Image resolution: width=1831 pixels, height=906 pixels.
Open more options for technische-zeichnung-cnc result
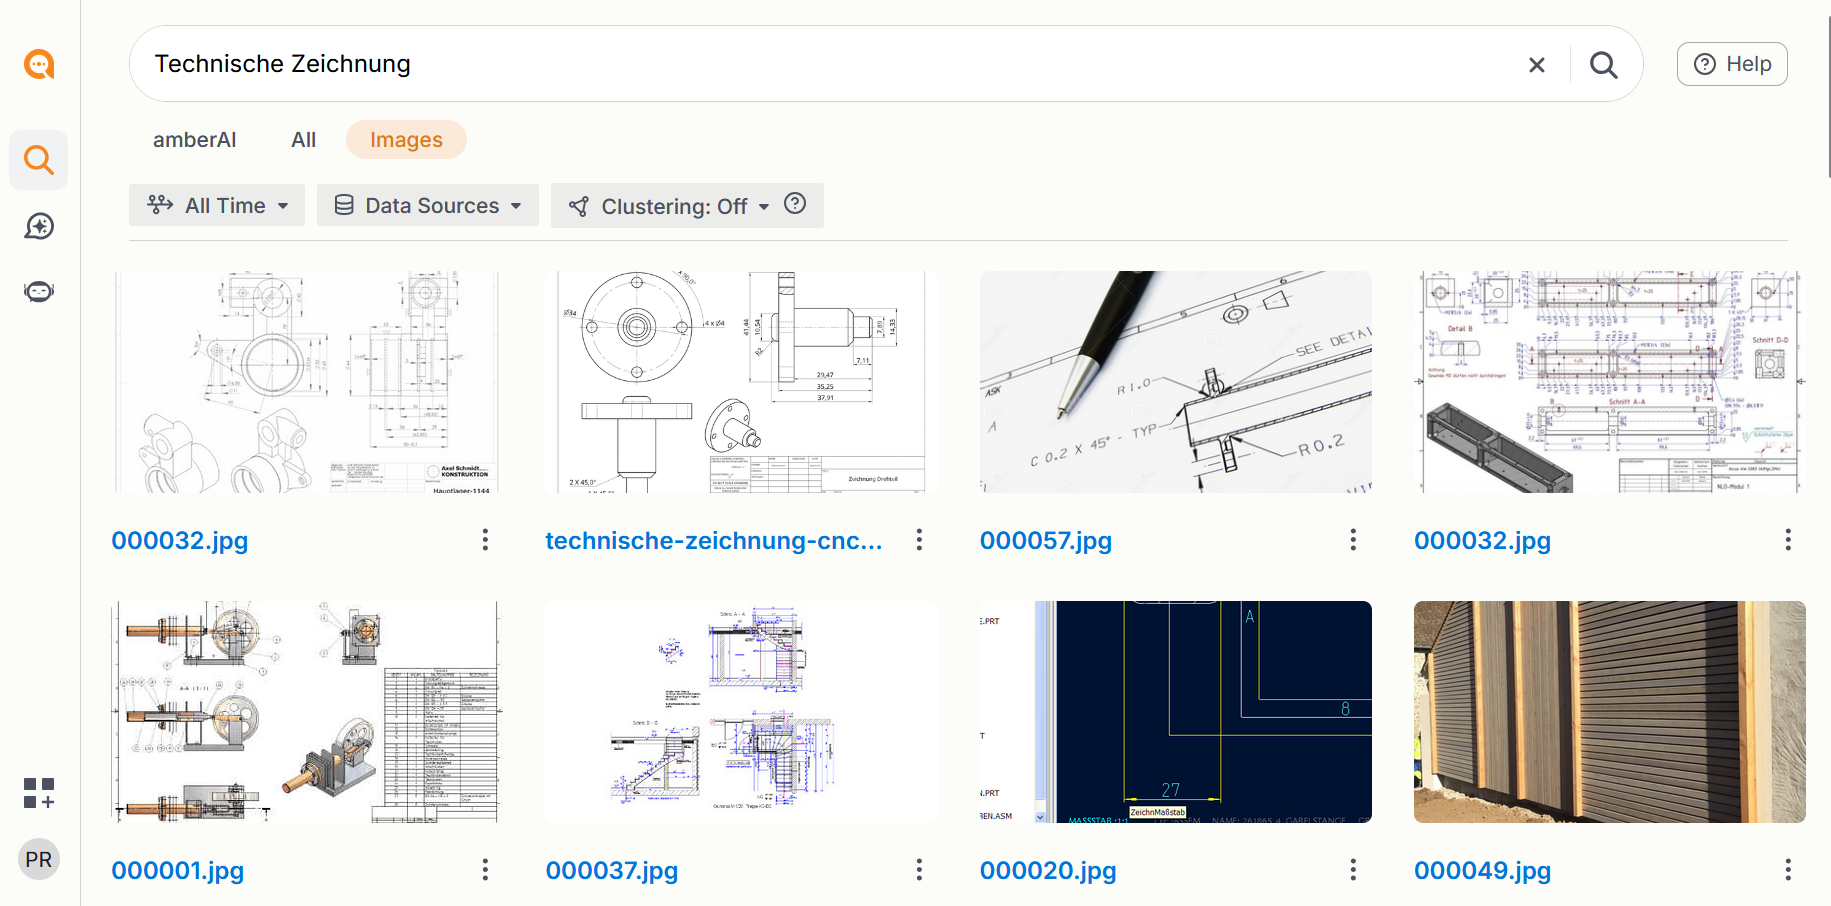[919, 540]
